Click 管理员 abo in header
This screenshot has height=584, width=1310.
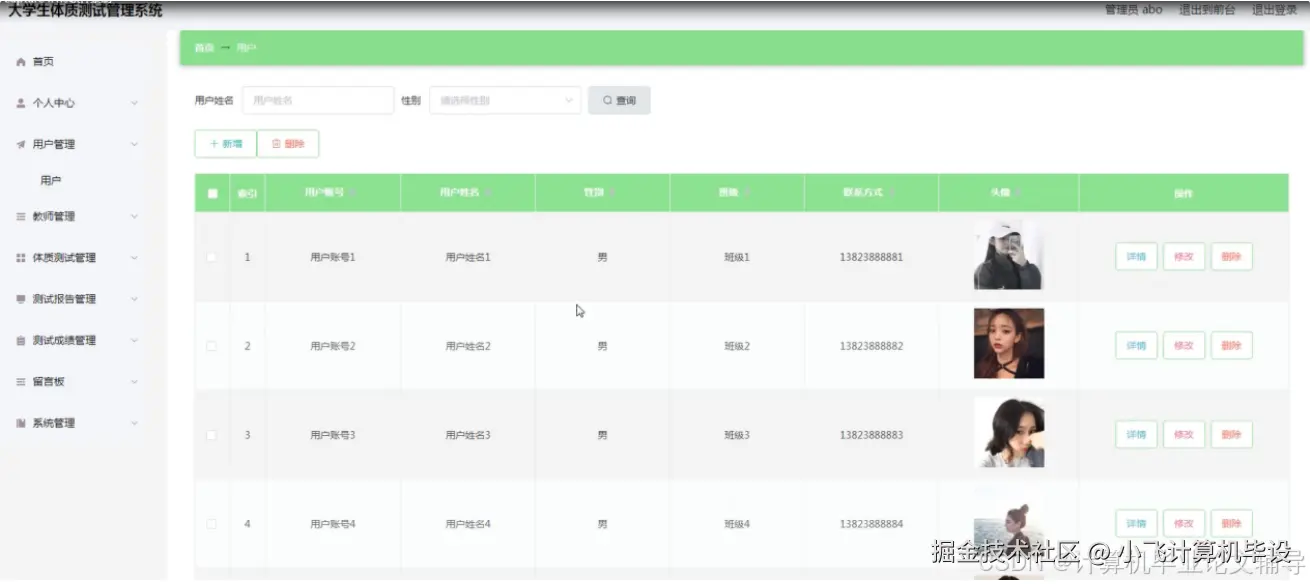pyautogui.click(x=1133, y=10)
